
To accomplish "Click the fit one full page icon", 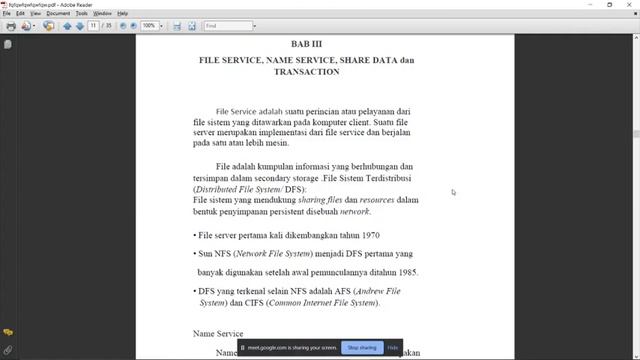I will (x=192, y=26).
